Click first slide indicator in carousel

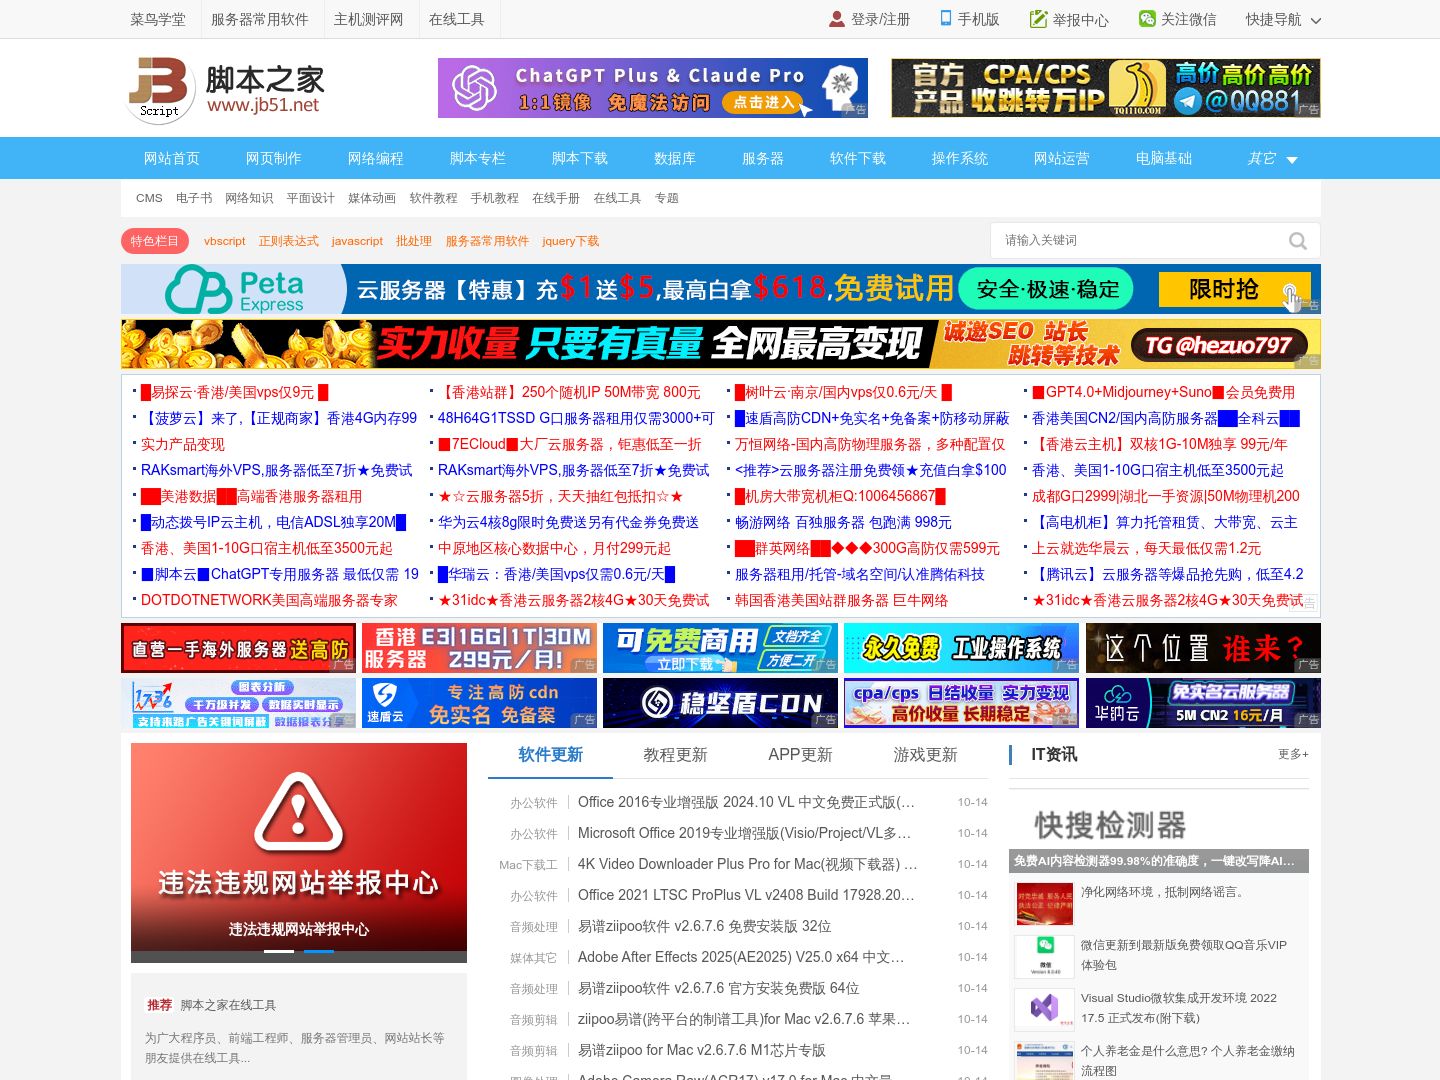click(279, 951)
